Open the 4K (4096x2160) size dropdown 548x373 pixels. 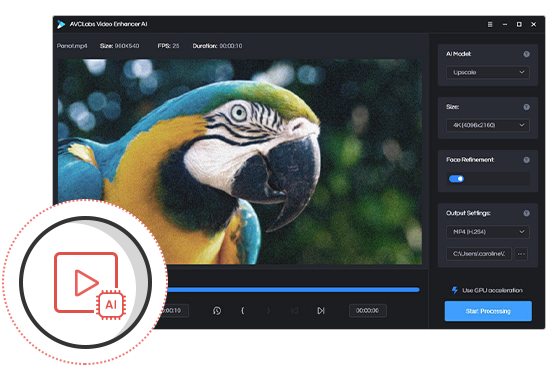pos(488,125)
